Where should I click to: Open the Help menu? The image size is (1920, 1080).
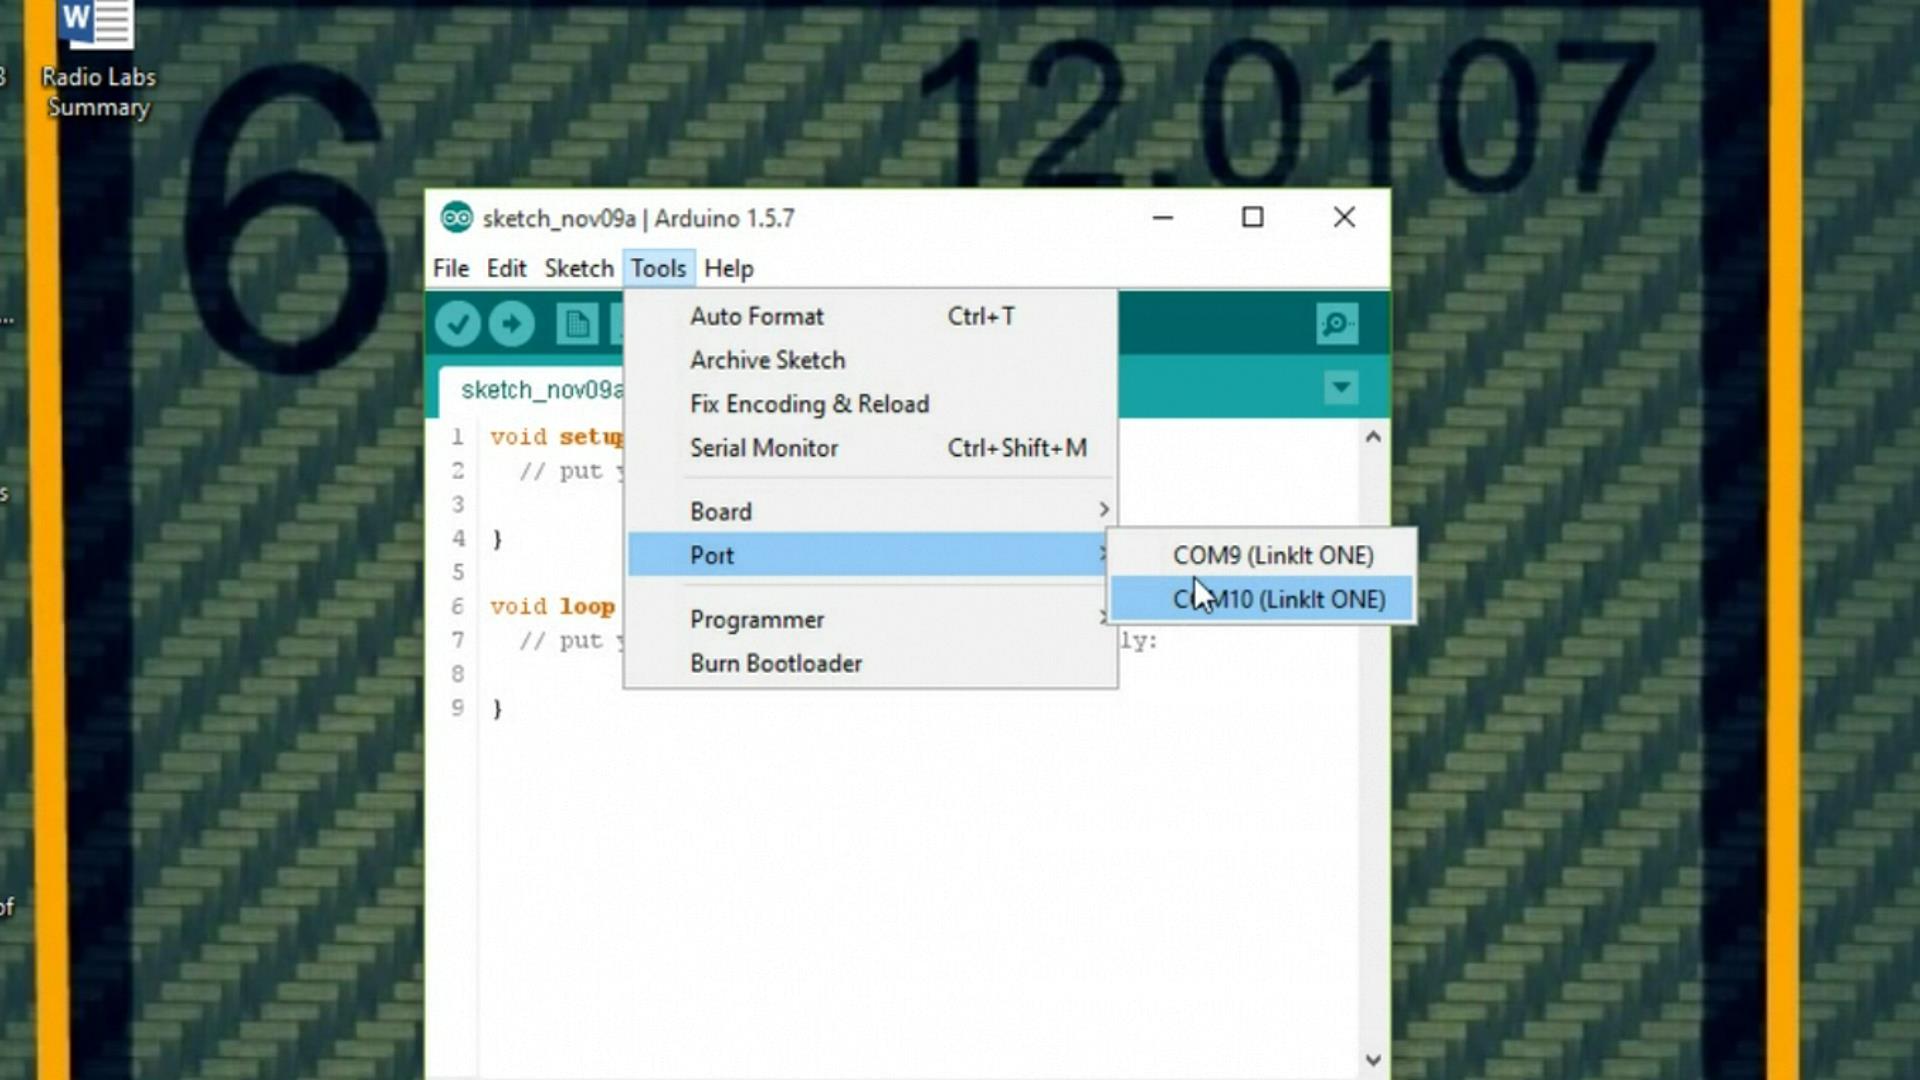tap(729, 268)
